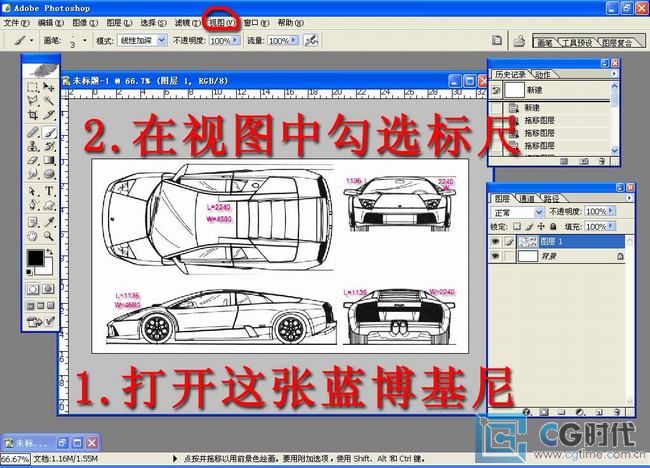The height and width of the screenshot is (468, 650).
Task: Select the Eyedropper tool
Action: [x=49, y=222]
